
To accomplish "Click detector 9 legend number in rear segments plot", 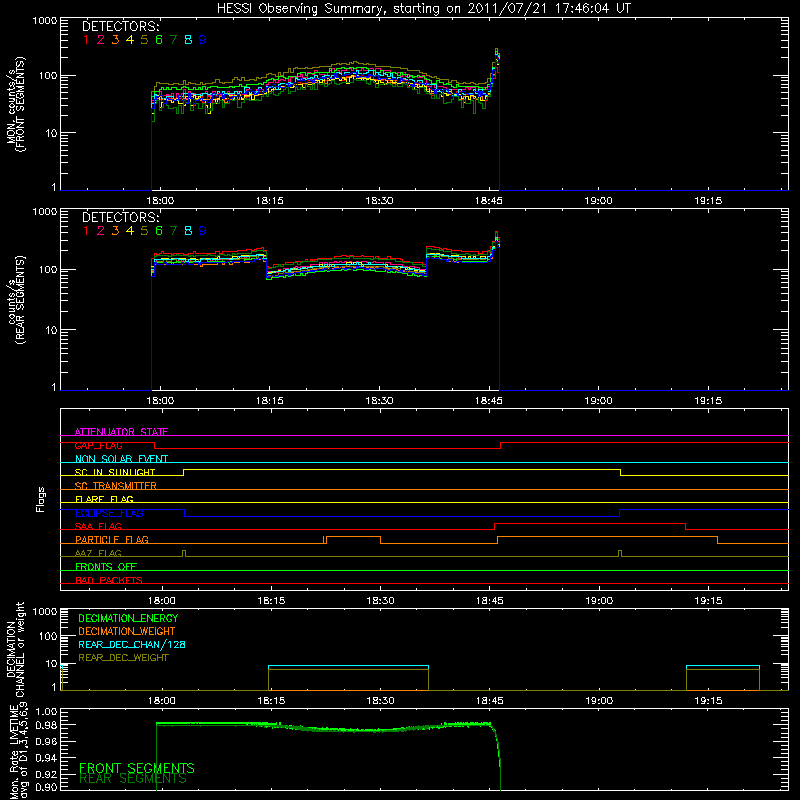I will point(203,231).
